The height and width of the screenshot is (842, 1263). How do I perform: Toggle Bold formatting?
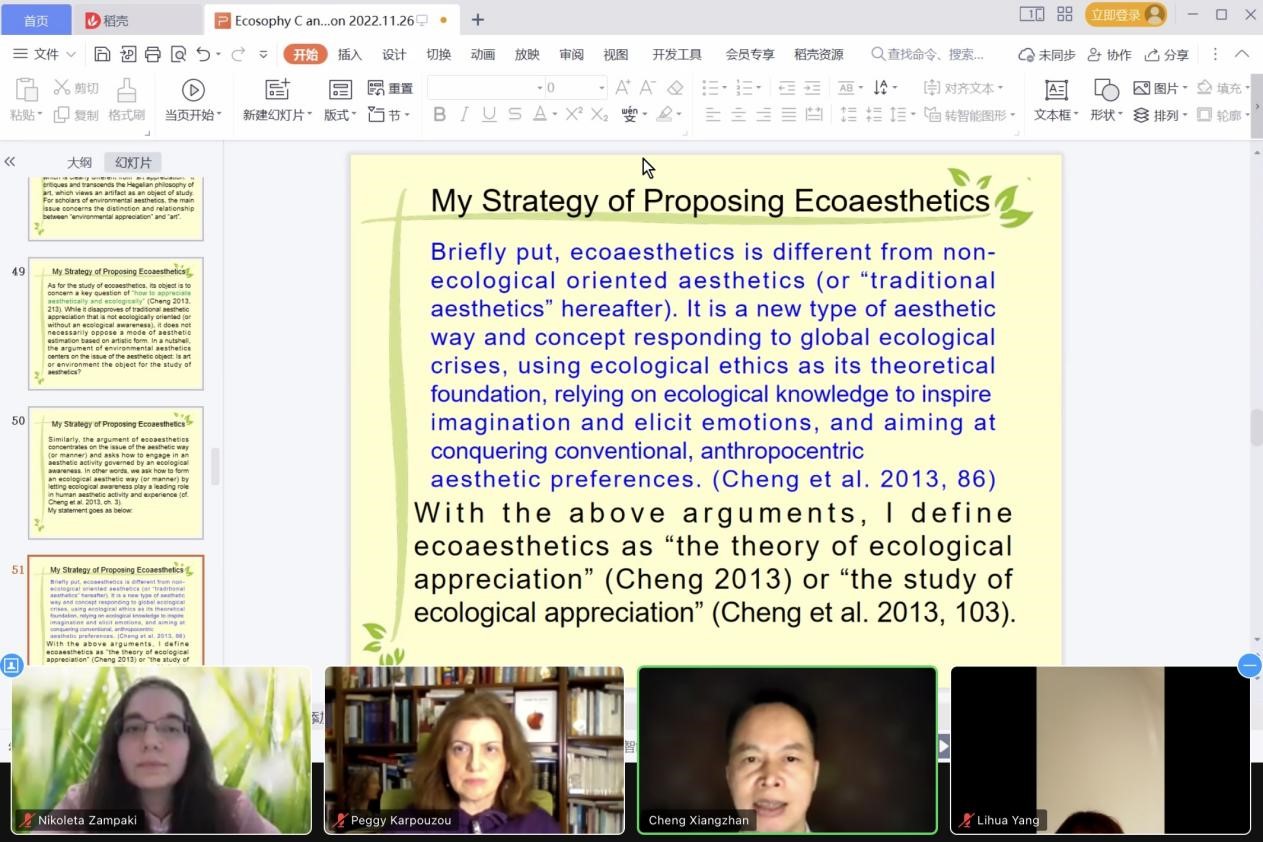coord(439,115)
